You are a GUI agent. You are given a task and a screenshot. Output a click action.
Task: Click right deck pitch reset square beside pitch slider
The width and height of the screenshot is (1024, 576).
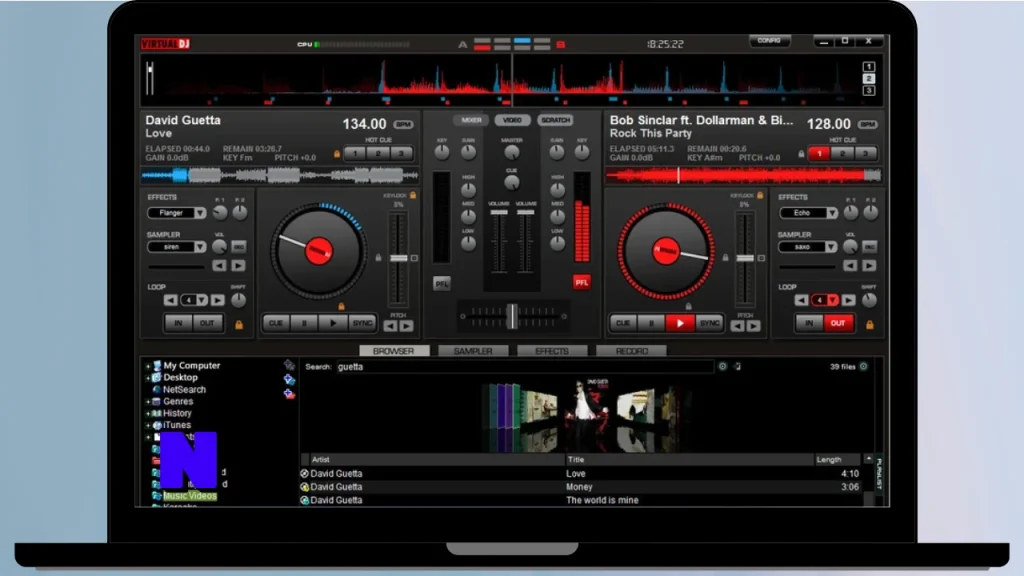click(761, 259)
